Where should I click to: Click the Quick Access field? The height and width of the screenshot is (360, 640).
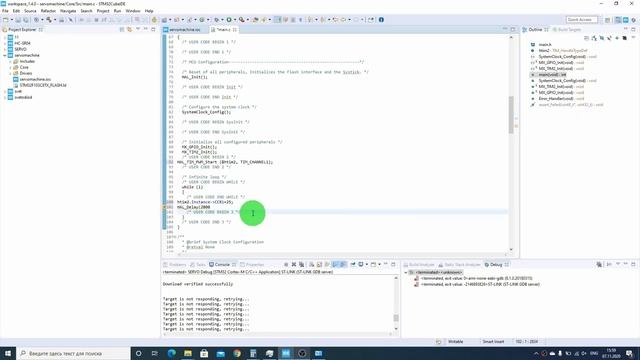click(x=582, y=20)
